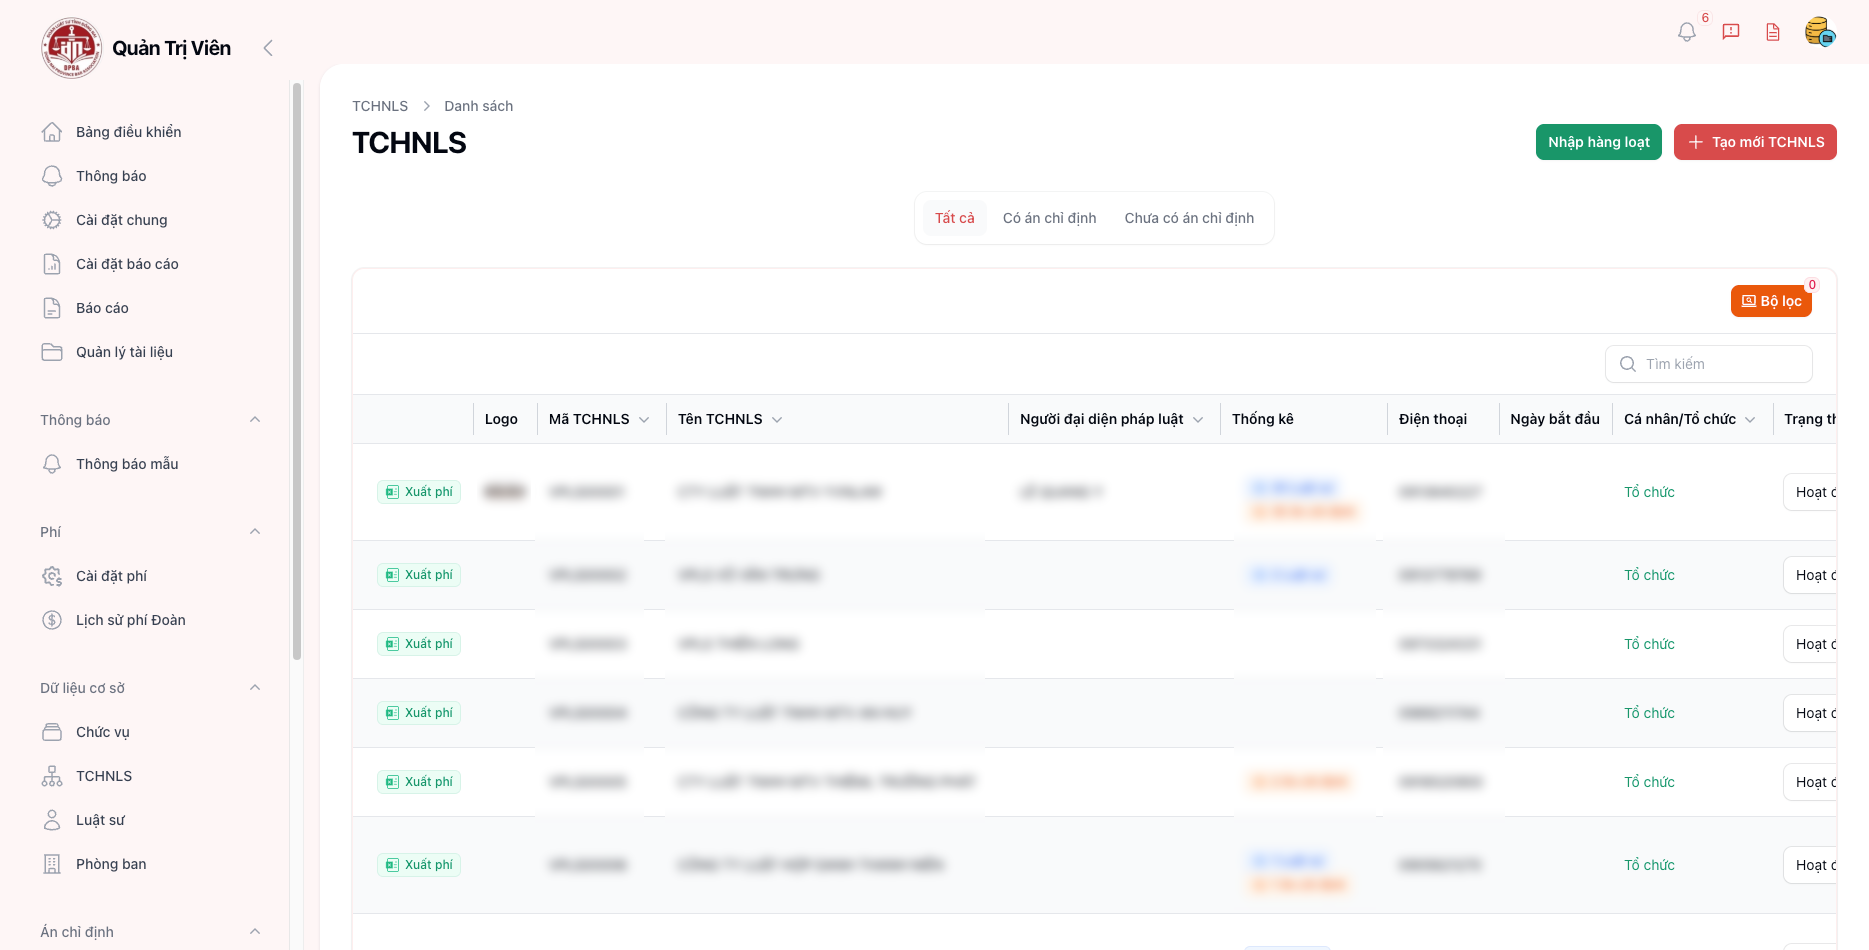Open Bảng điều khiển from the sidebar
The height and width of the screenshot is (950, 1869).
coord(128,132)
